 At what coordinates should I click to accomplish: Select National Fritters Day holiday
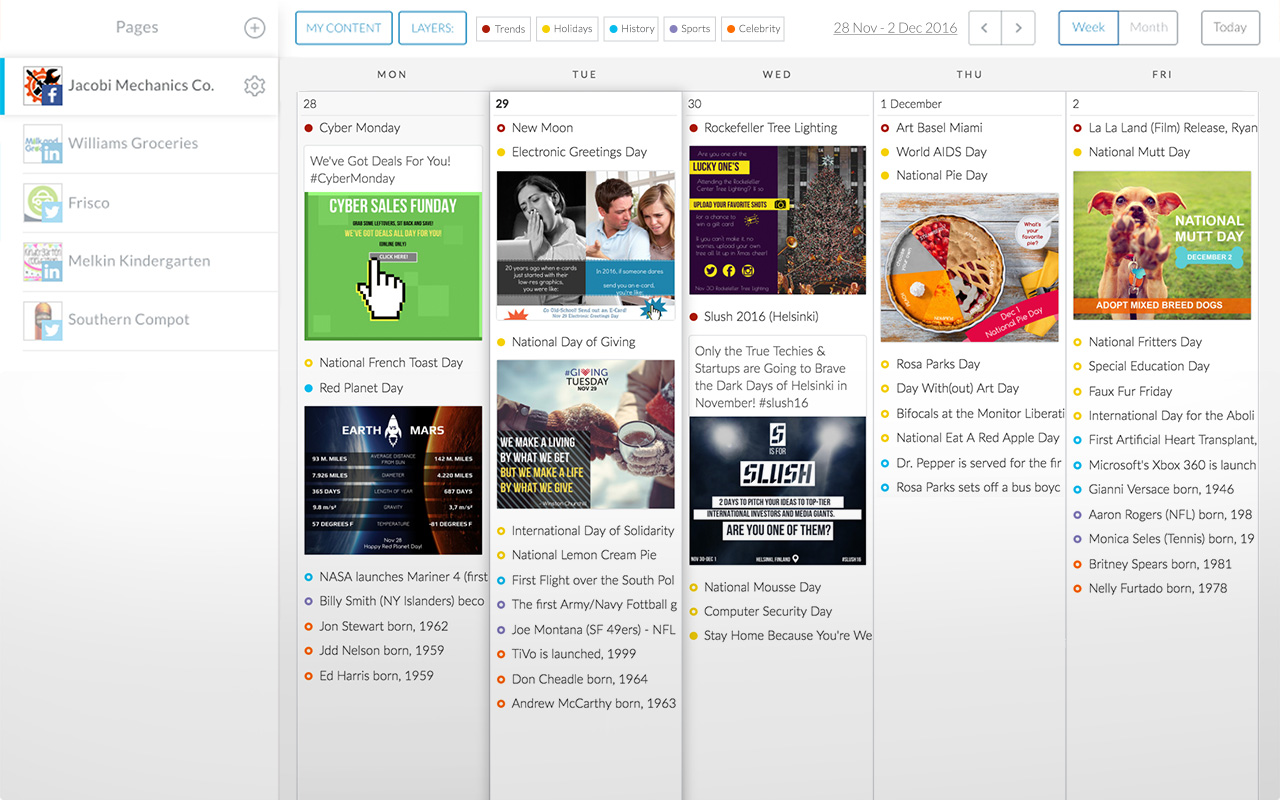pos(1145,342)
